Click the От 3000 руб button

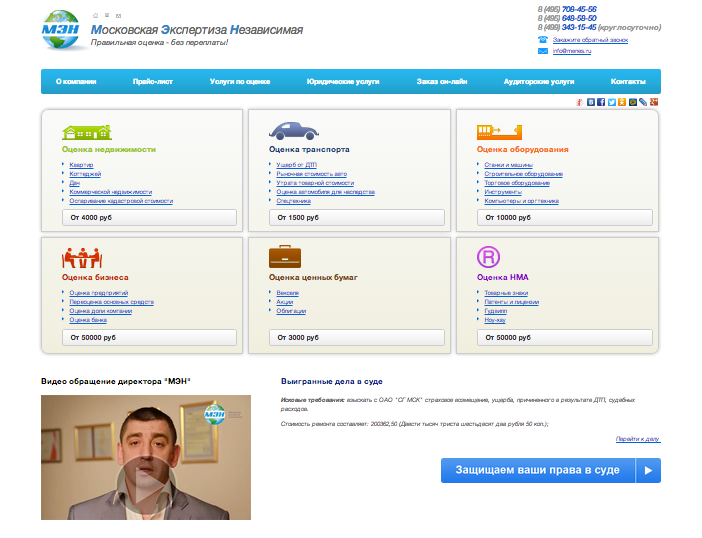click(x=357, y=337)
